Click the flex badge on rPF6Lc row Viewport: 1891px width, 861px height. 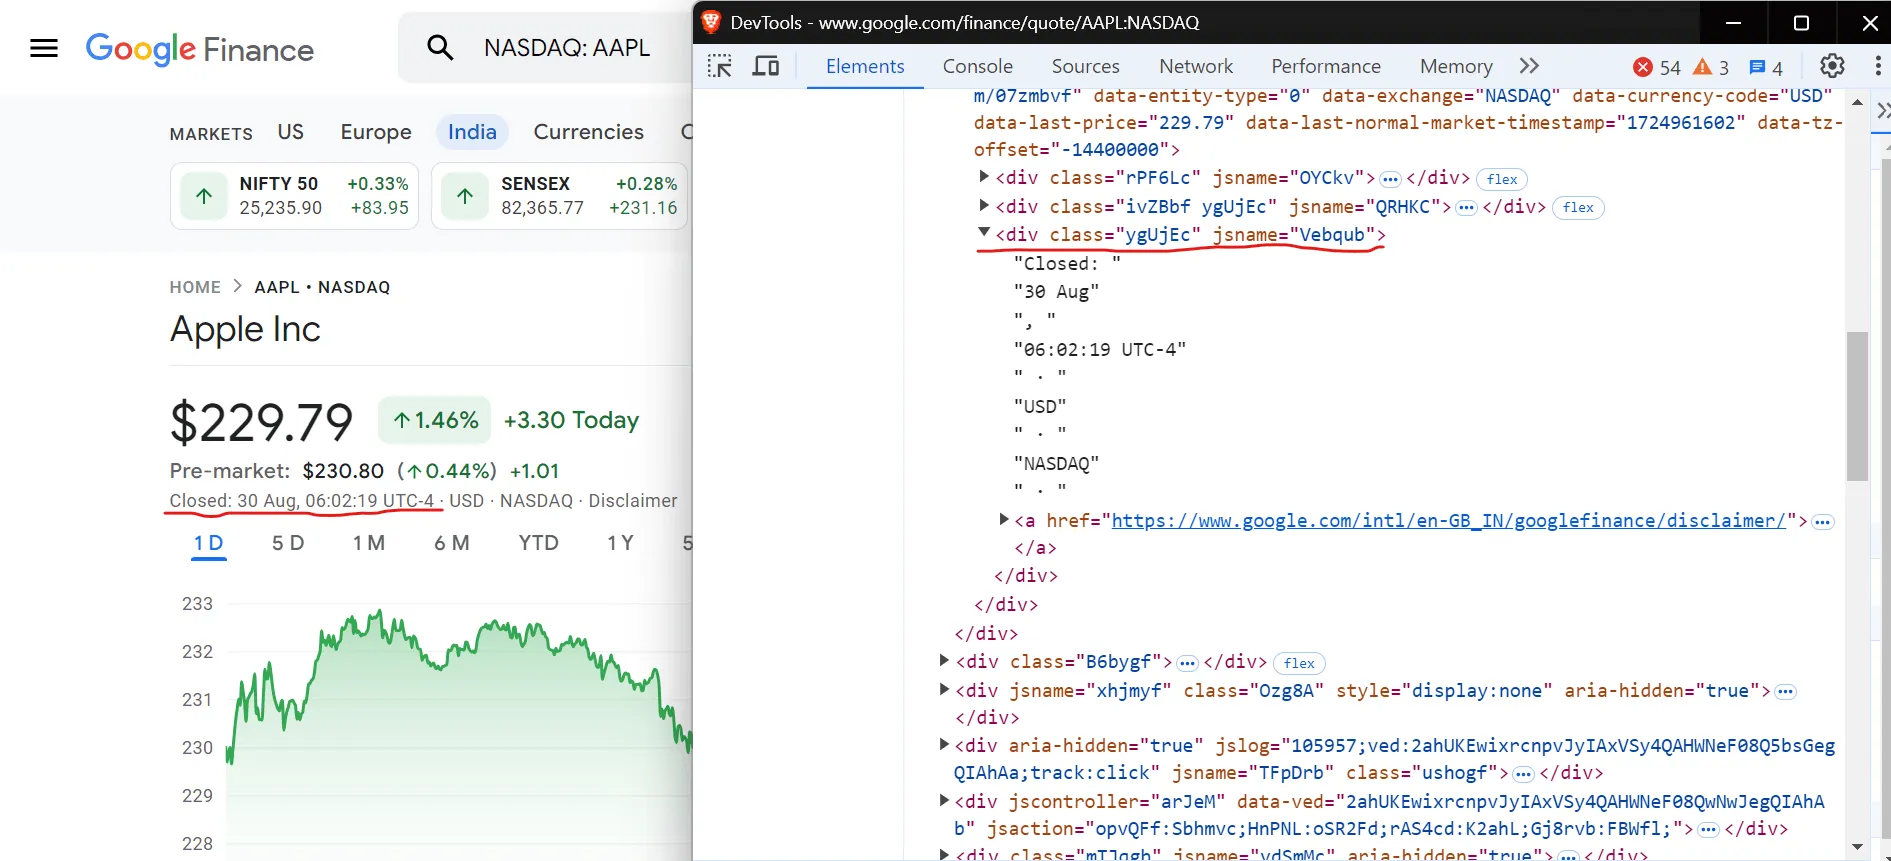click(x=1502, y=179)
